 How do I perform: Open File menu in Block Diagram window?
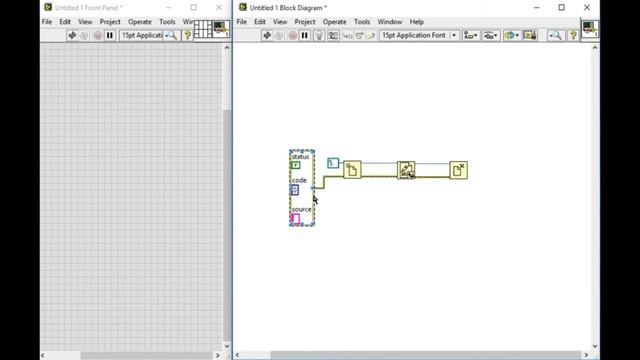(242, 22)
